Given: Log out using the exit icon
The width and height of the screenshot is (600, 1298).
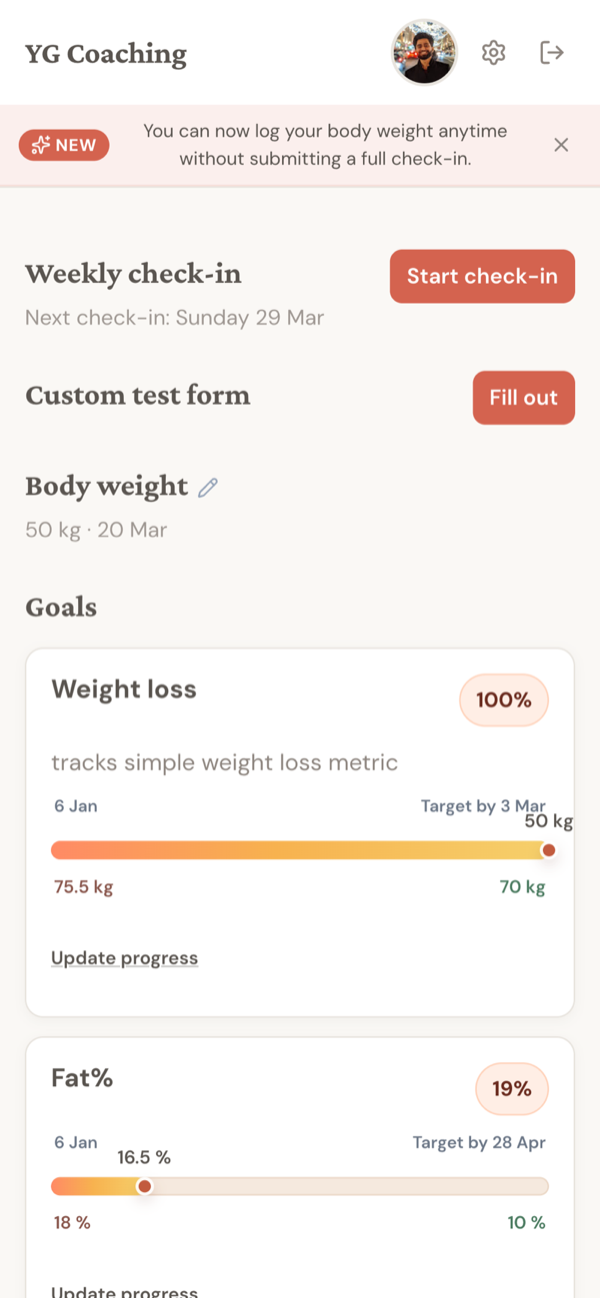Looking at the screenshot, I should [552, 52].
